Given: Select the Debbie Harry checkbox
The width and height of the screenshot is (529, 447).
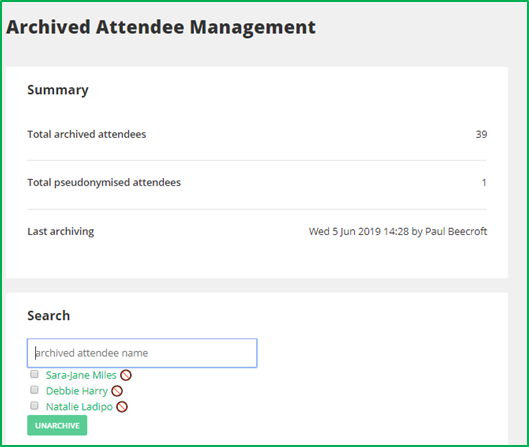Looking at the screenshot, I should (34, 390).
